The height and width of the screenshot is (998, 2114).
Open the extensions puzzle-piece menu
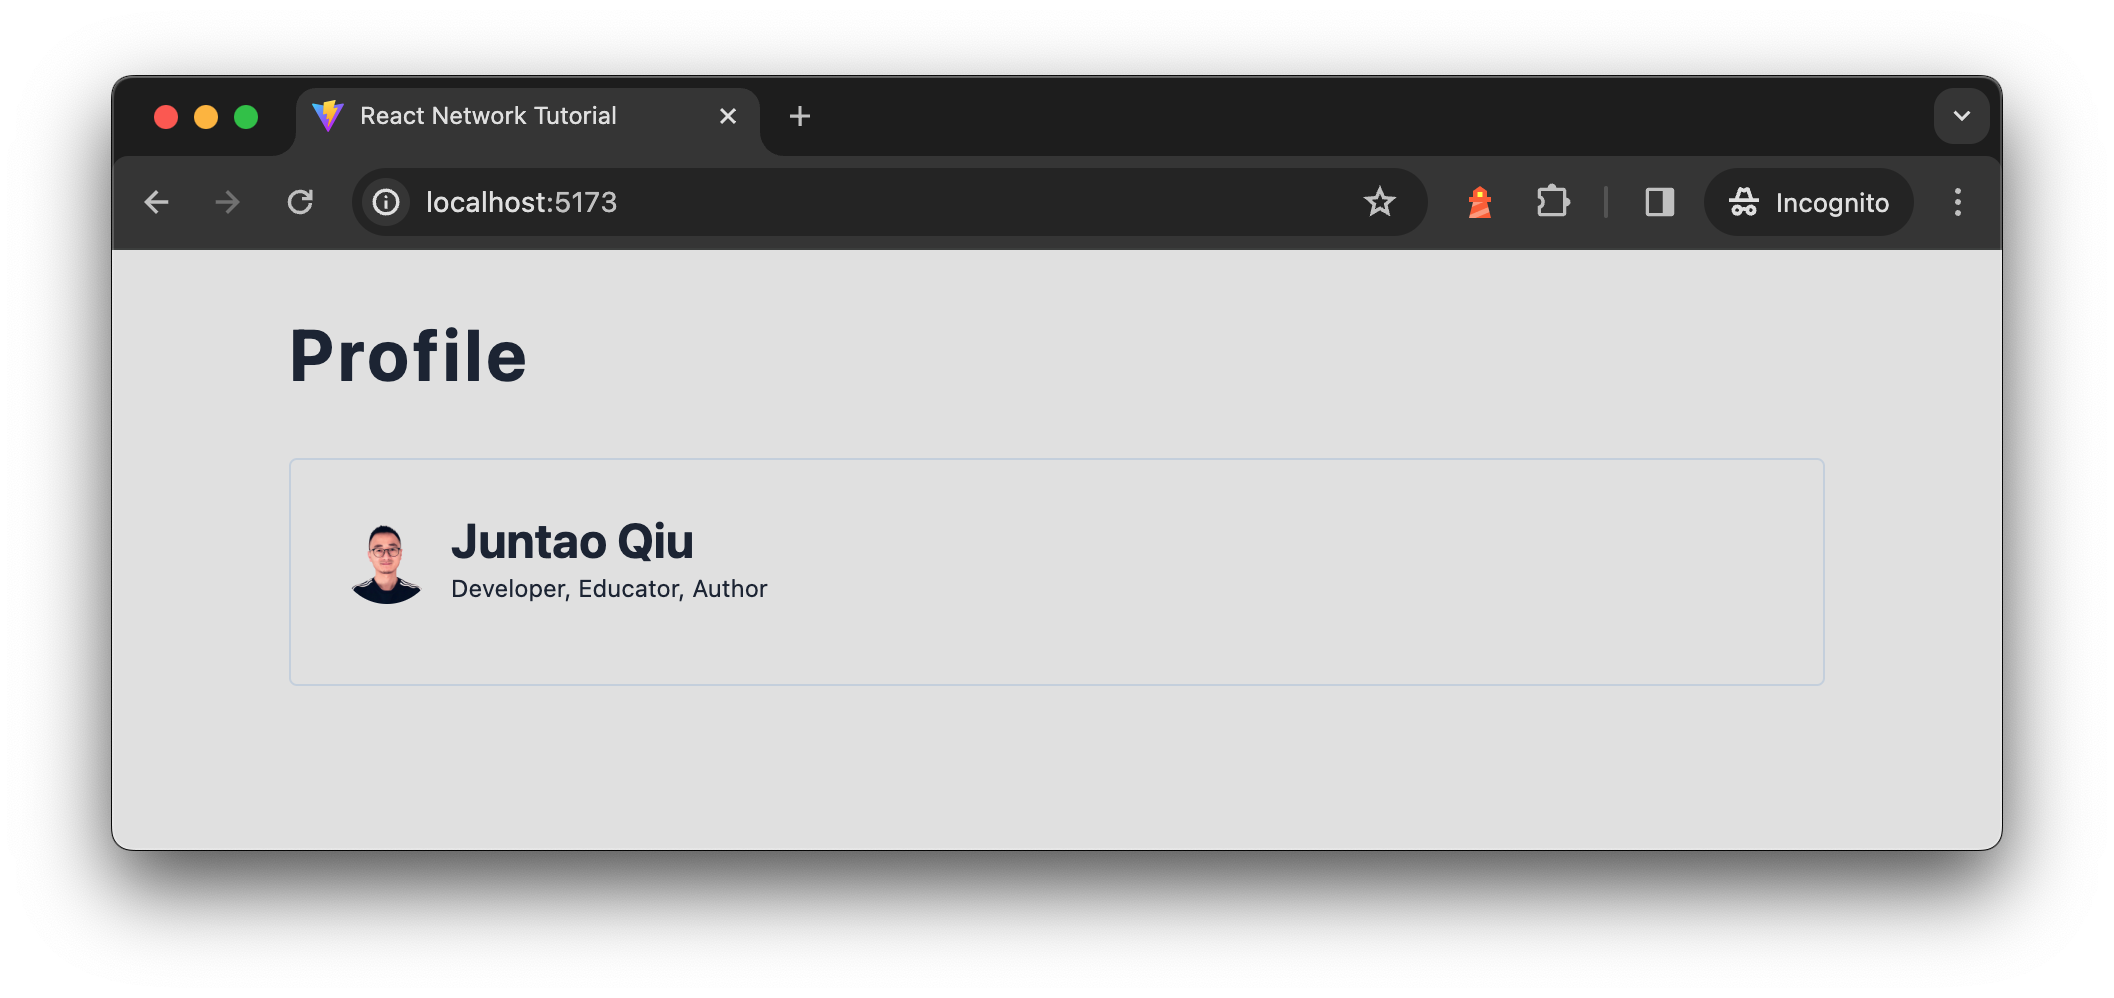(1552, 202)
